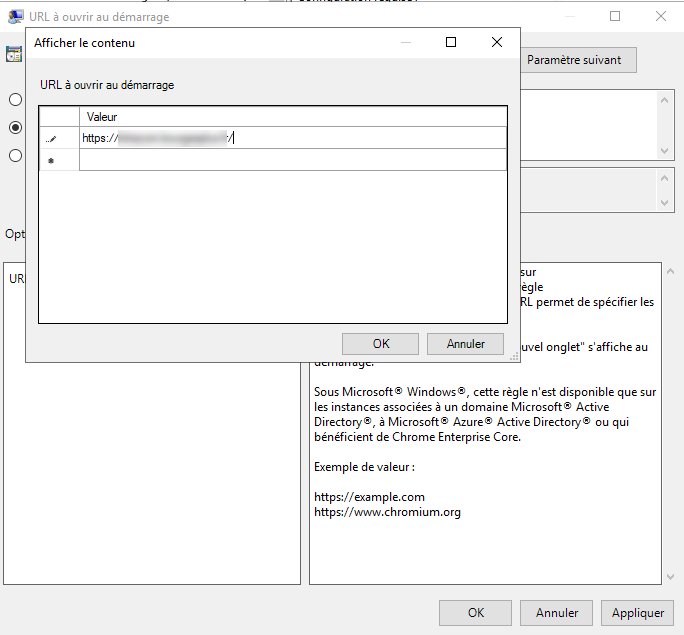Screen dimensions: 684x635
Task: Choose the radio button above the checked one
Action: pos(15,100)
